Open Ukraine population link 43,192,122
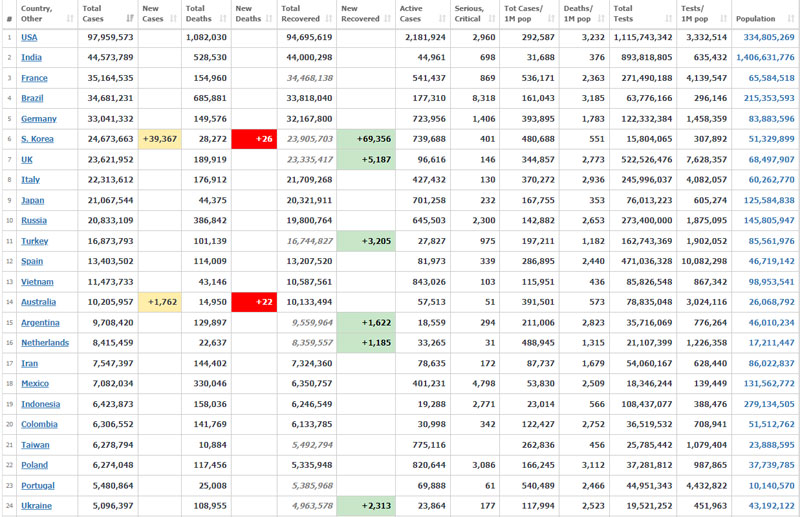800x517 pixels. 771,506
